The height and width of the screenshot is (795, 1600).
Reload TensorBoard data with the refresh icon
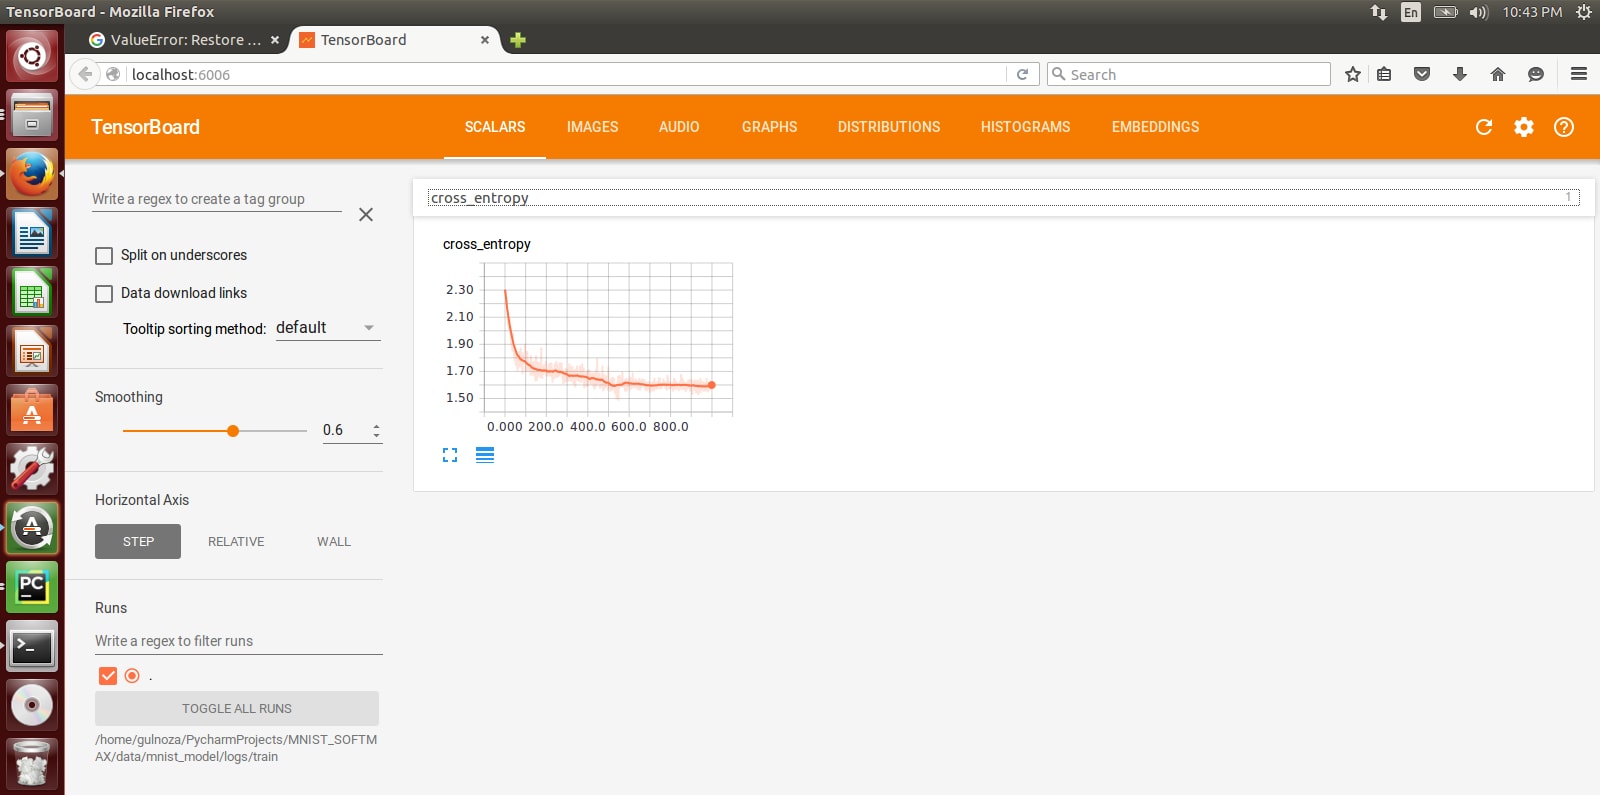pos(1484,127)
